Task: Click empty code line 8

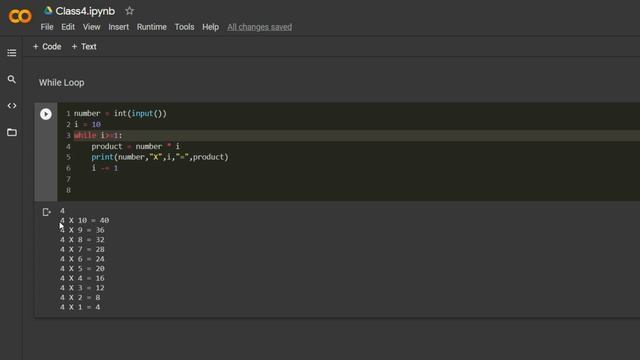Action: pyautogui.click(x=68, y=190)
